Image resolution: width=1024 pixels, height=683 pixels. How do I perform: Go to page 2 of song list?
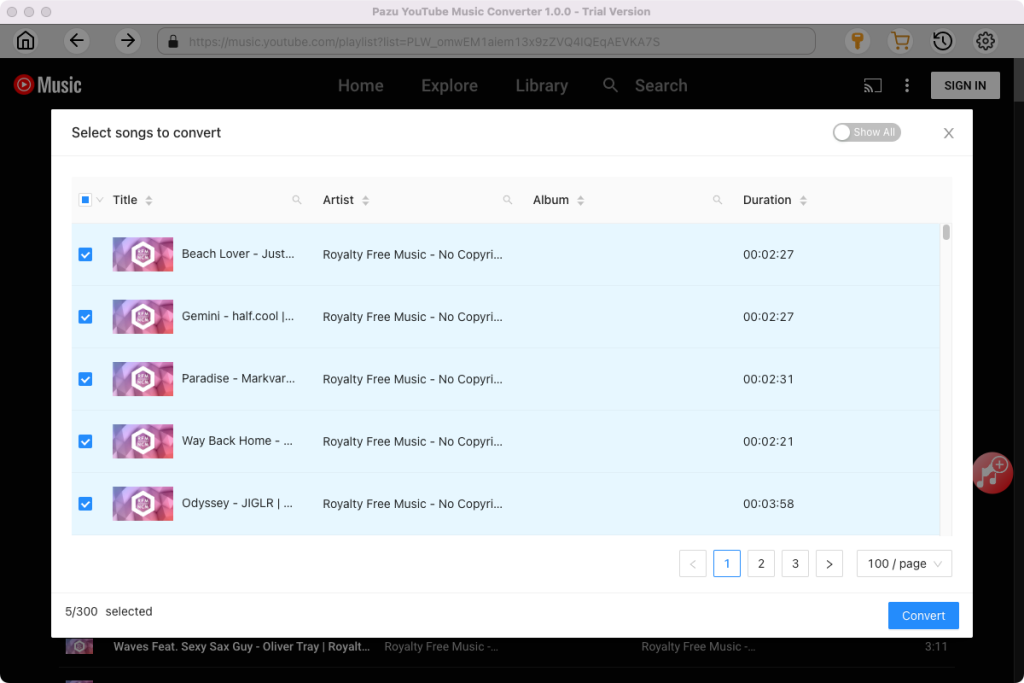pyautogui.click(x=761, y=564)
